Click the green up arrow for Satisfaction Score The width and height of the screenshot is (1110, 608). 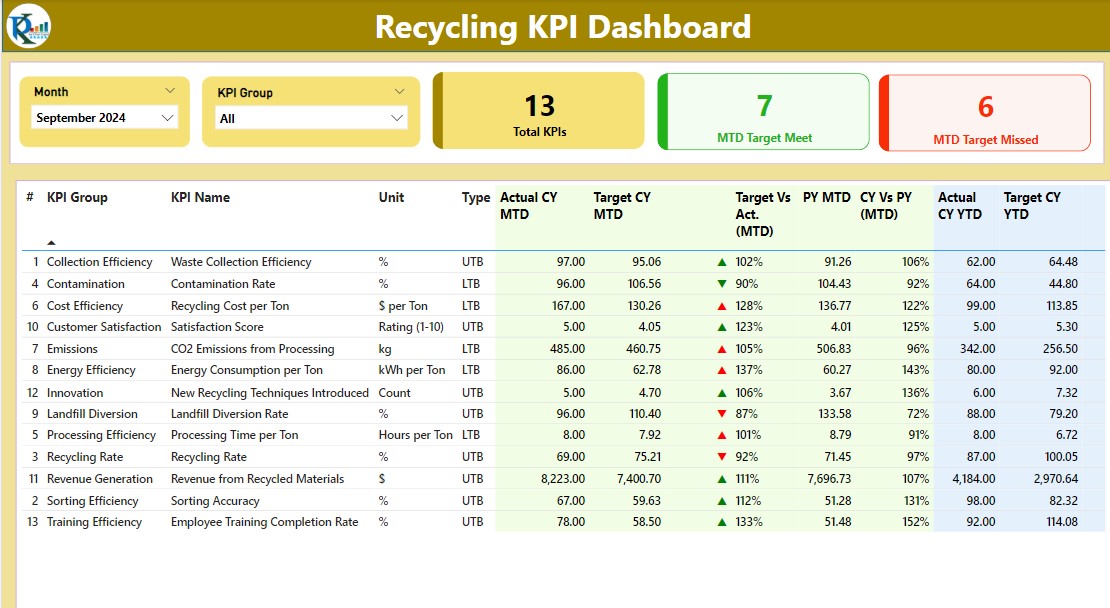(x=722, y=327)
